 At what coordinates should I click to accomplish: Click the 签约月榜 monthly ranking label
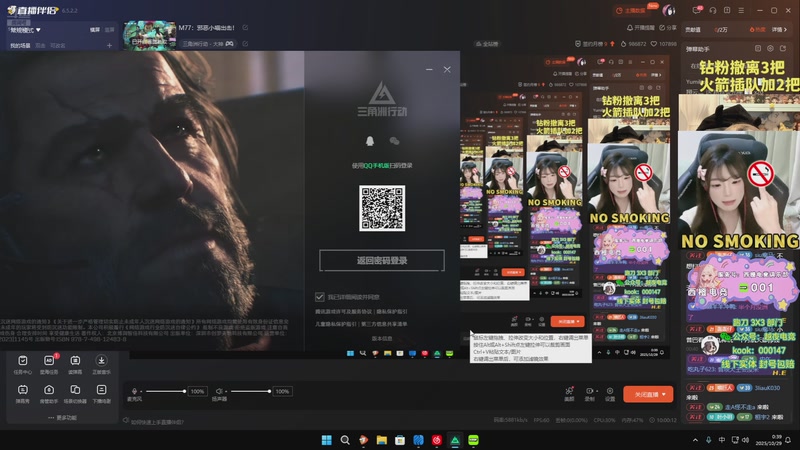tap(592, 44)
